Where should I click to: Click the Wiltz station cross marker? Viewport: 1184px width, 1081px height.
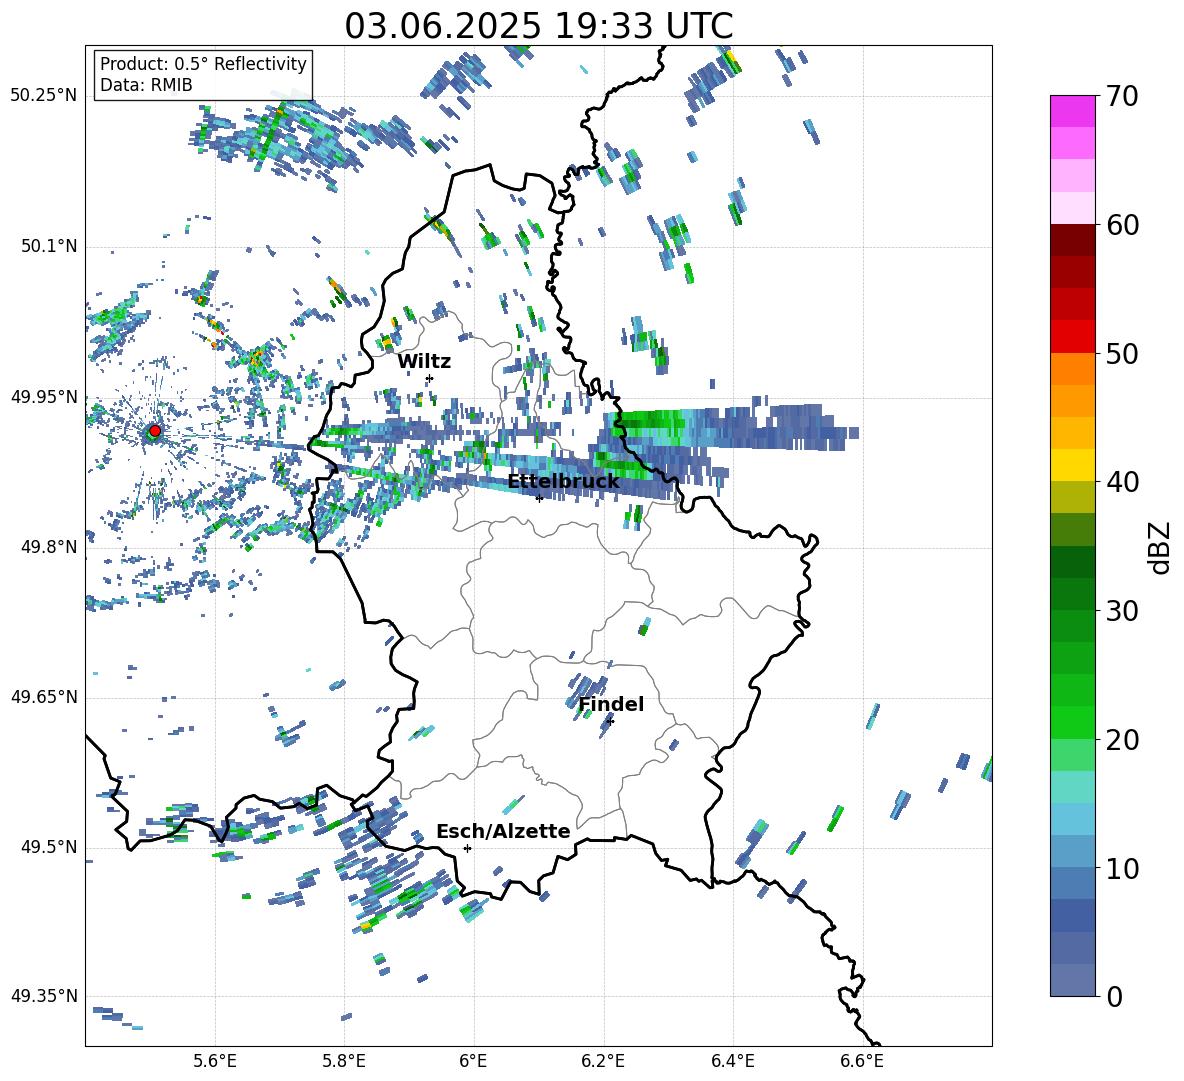click(430, 378)
